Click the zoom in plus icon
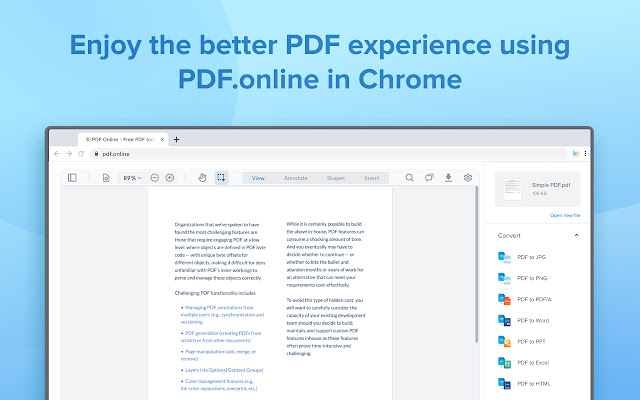The image size is (640, 400). (170, 178)
